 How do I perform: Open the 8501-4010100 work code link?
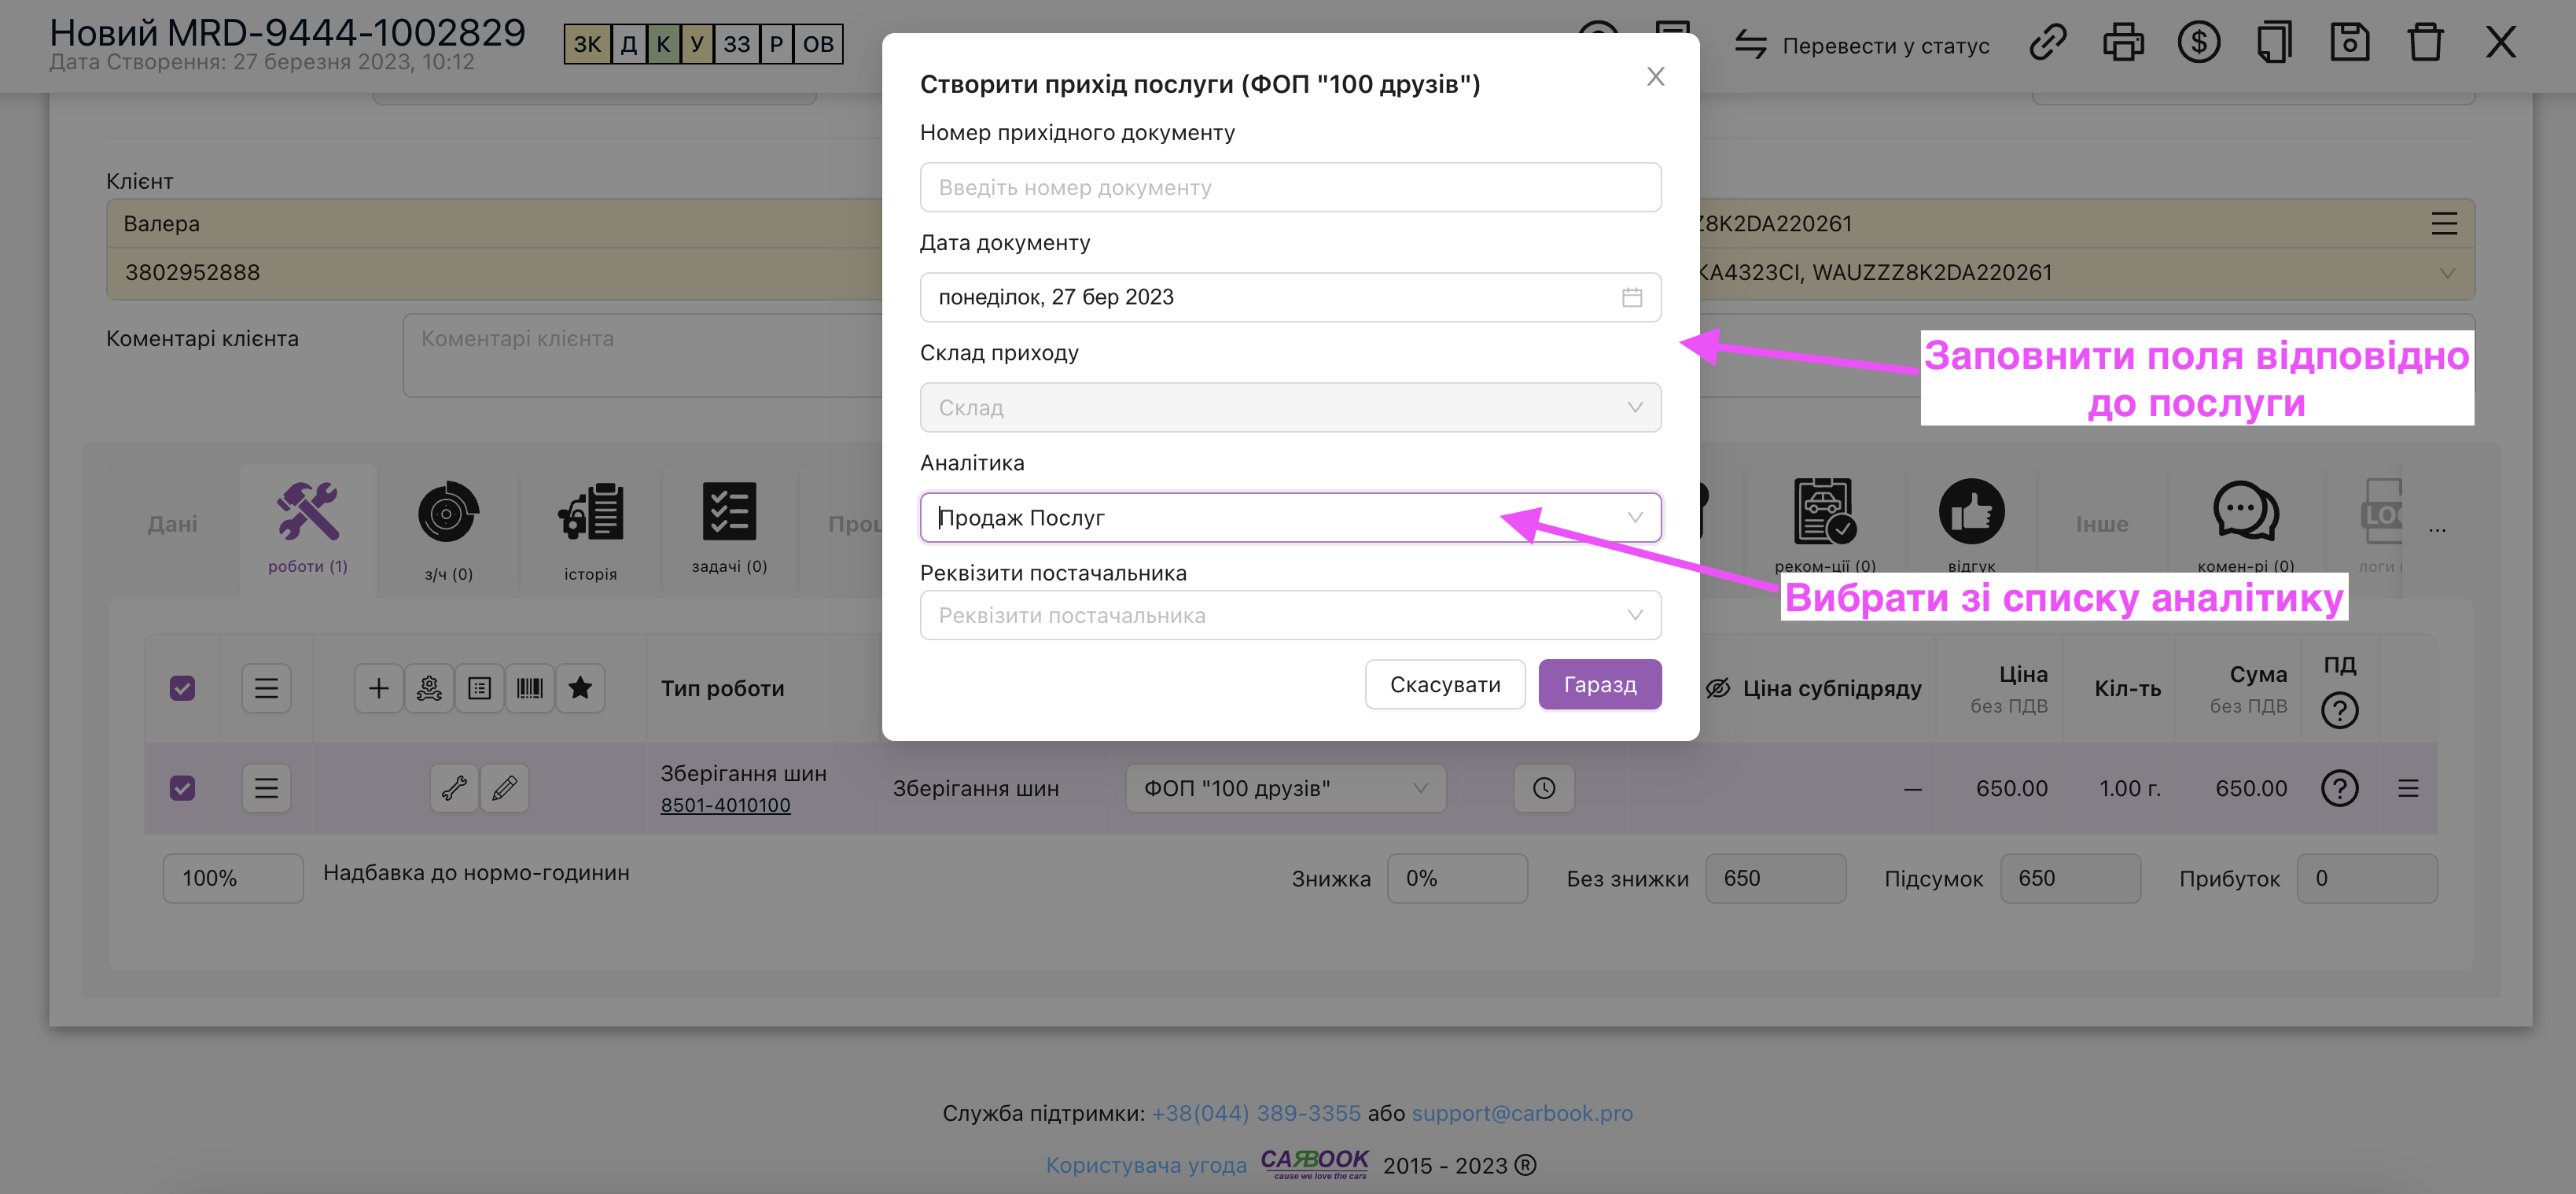click(725, 805)
